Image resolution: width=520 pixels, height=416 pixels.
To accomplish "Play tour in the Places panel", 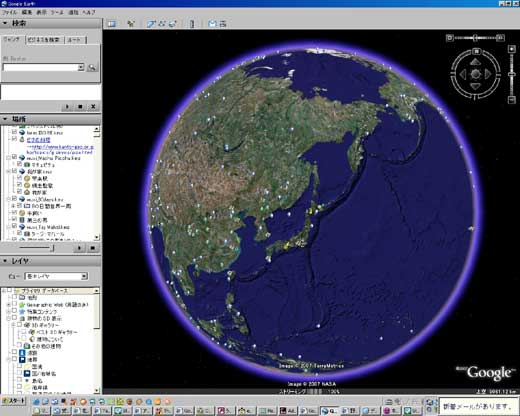I will pyautogui.click(x=79, y=248).
